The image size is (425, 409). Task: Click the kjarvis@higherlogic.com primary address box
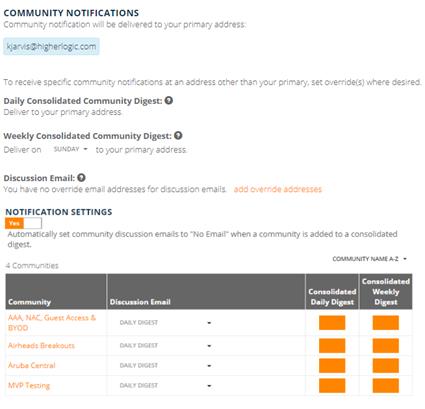pos(51,46)
